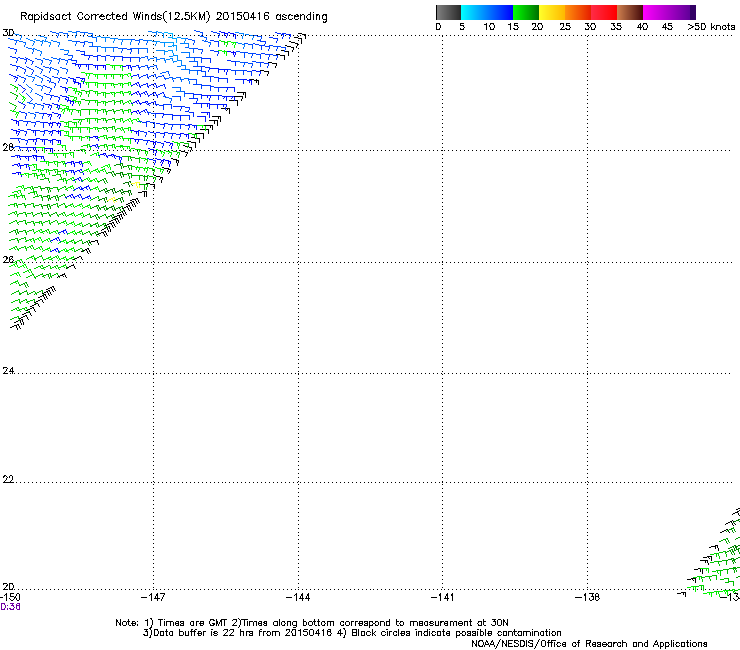Viewport: 740px width, 650px height.
Task: Click the NOAA/NESDIS credit text
Action: click(589, 644)
